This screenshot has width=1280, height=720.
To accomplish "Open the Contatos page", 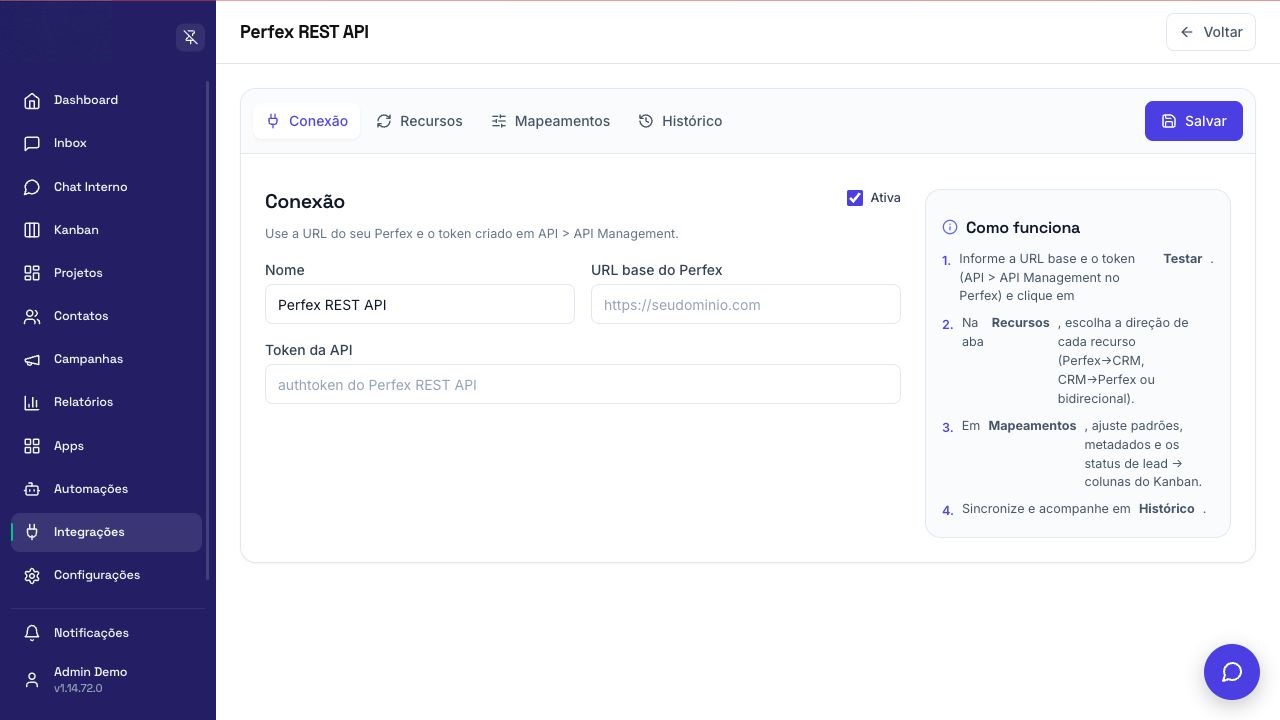I will 106,316.
